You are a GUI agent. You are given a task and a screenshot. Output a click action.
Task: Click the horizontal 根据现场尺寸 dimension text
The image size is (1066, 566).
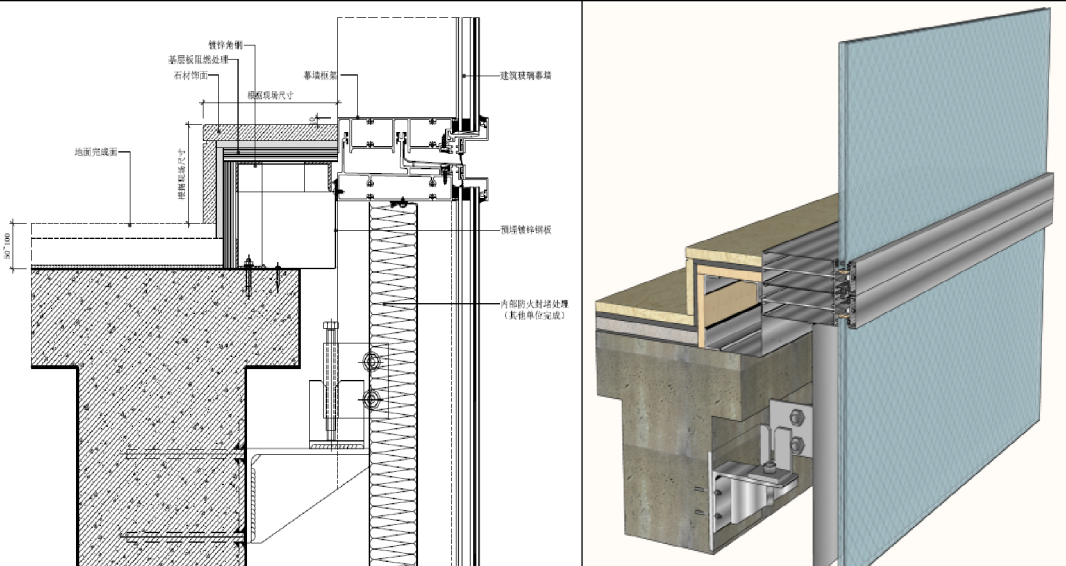tap(271, 96)
